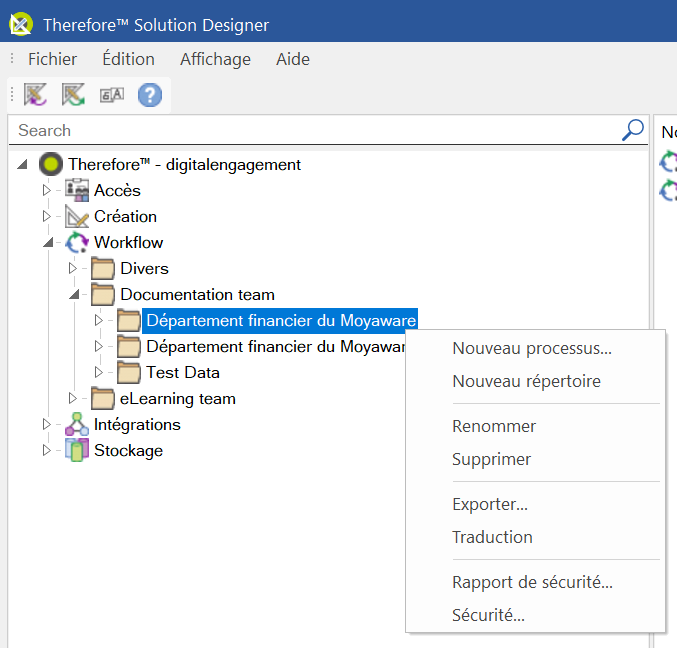Collapse the Workflow tree node
Viewport: 677px width, 648px height.
click(48, 242)
